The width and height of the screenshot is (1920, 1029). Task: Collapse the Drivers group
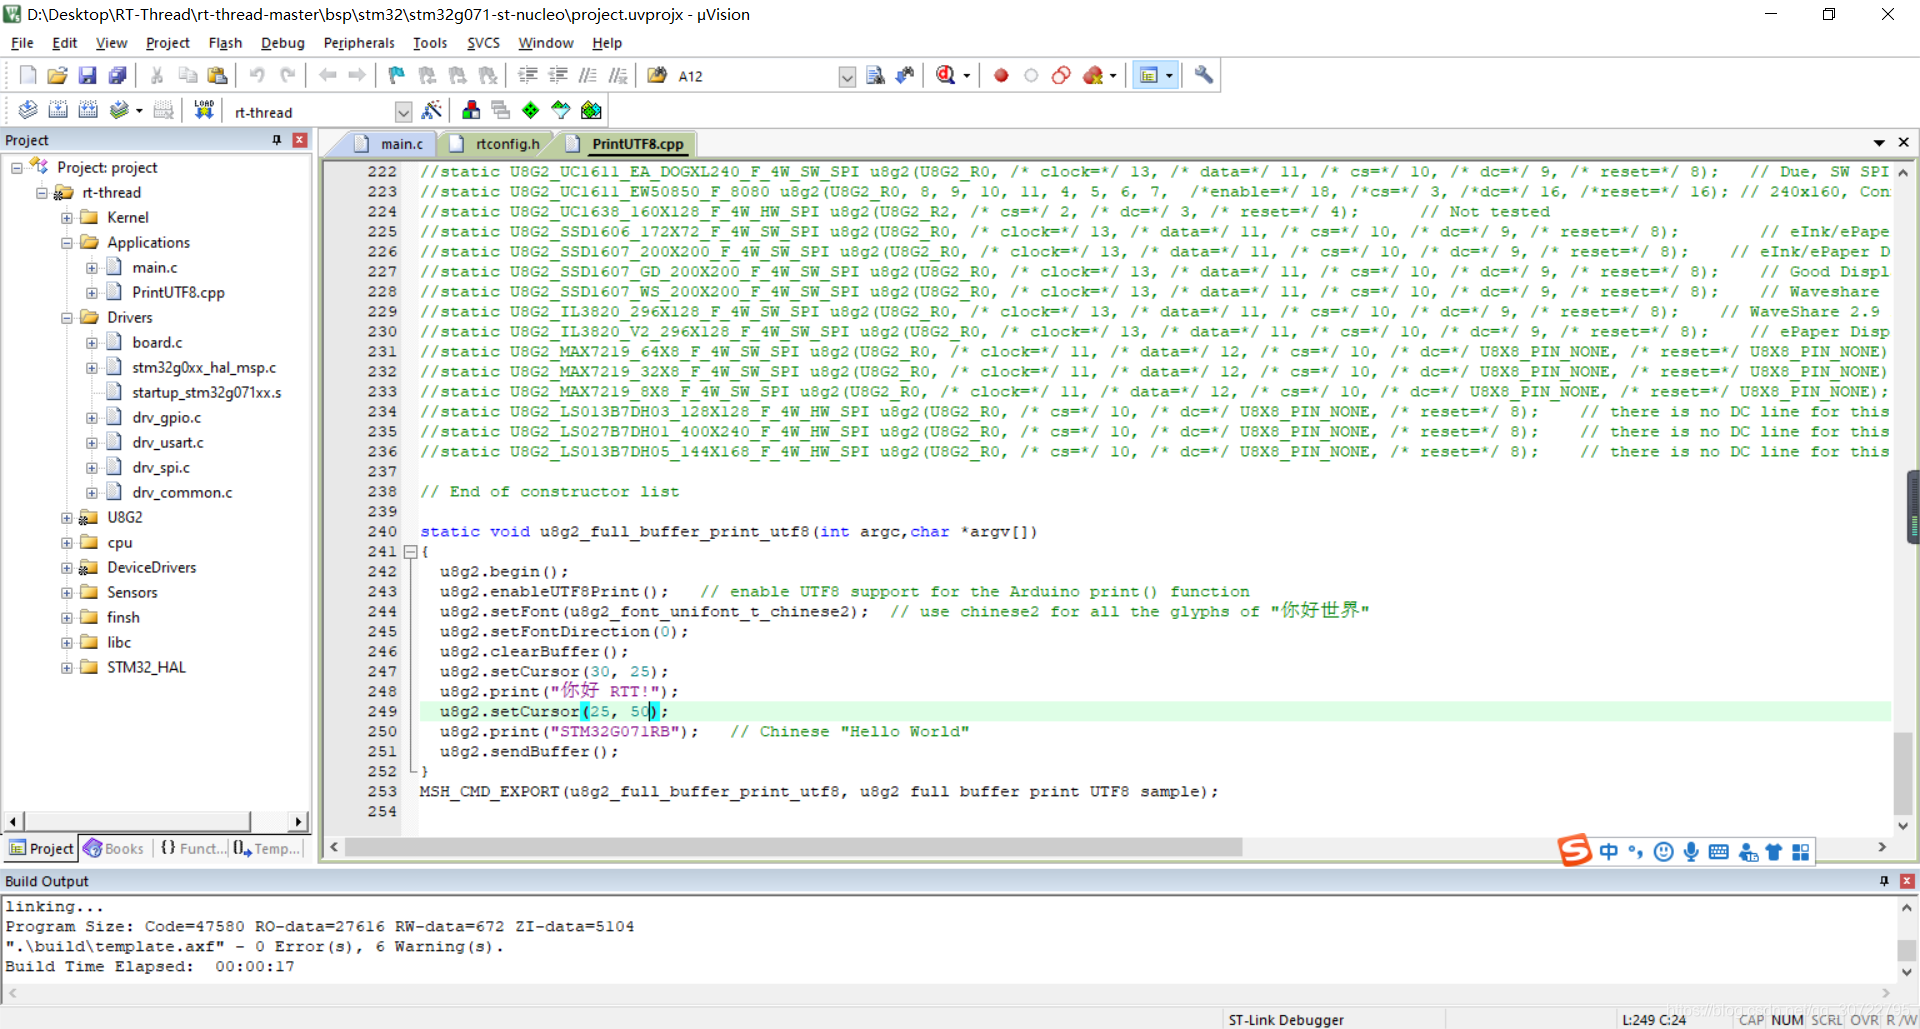coord(67,318)
